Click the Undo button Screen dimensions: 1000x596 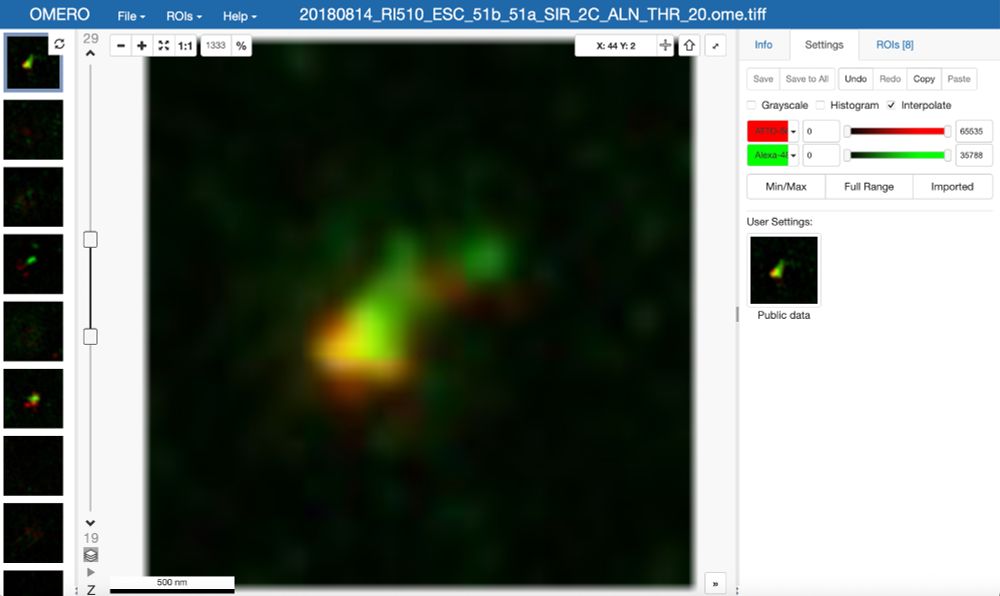pos(855,79)
